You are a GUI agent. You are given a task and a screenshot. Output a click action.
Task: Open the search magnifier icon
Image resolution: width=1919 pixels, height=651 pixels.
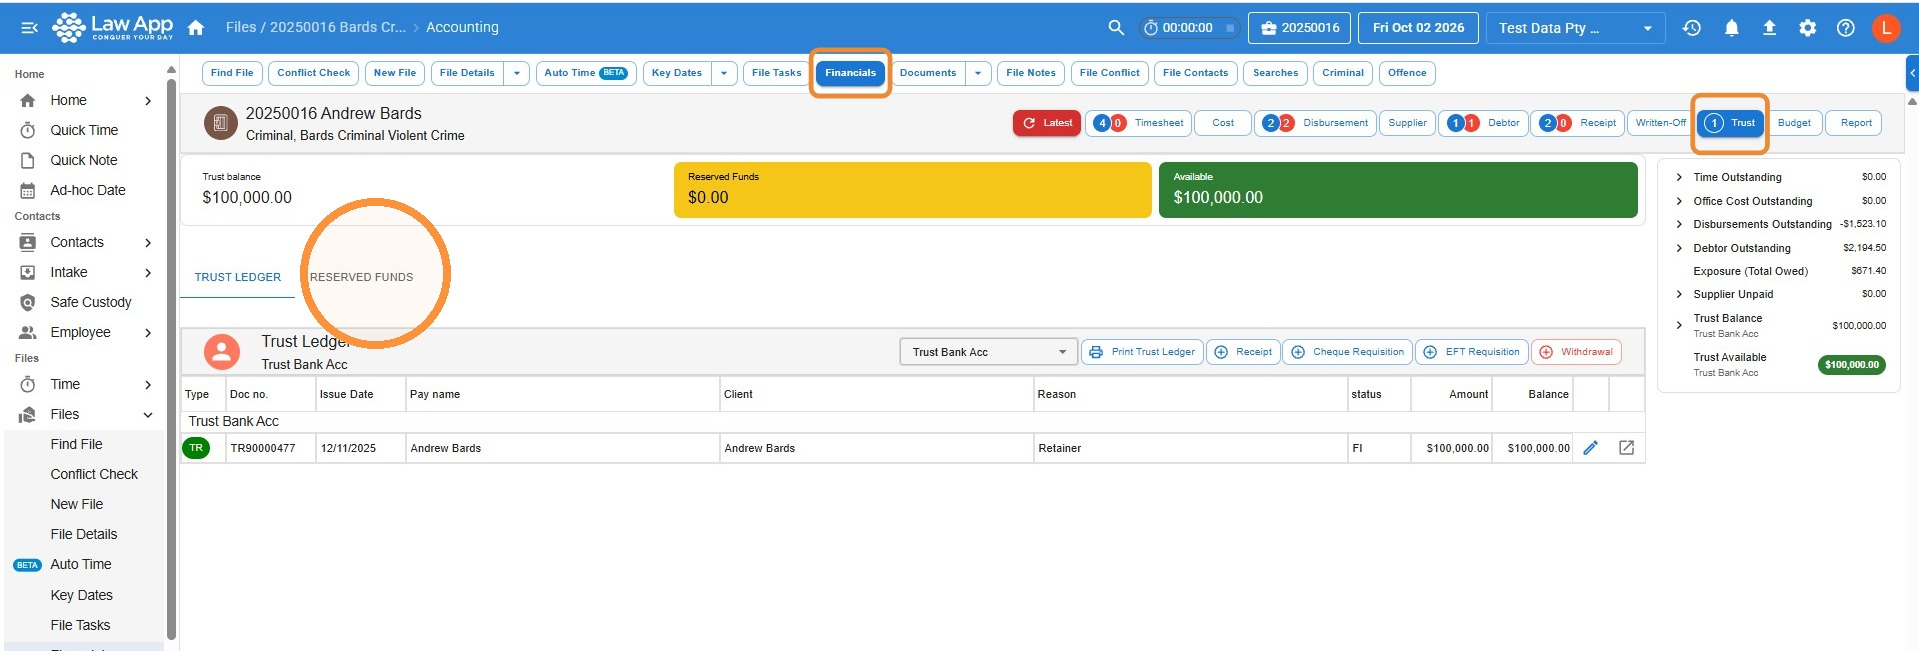tap(1116, 28)
